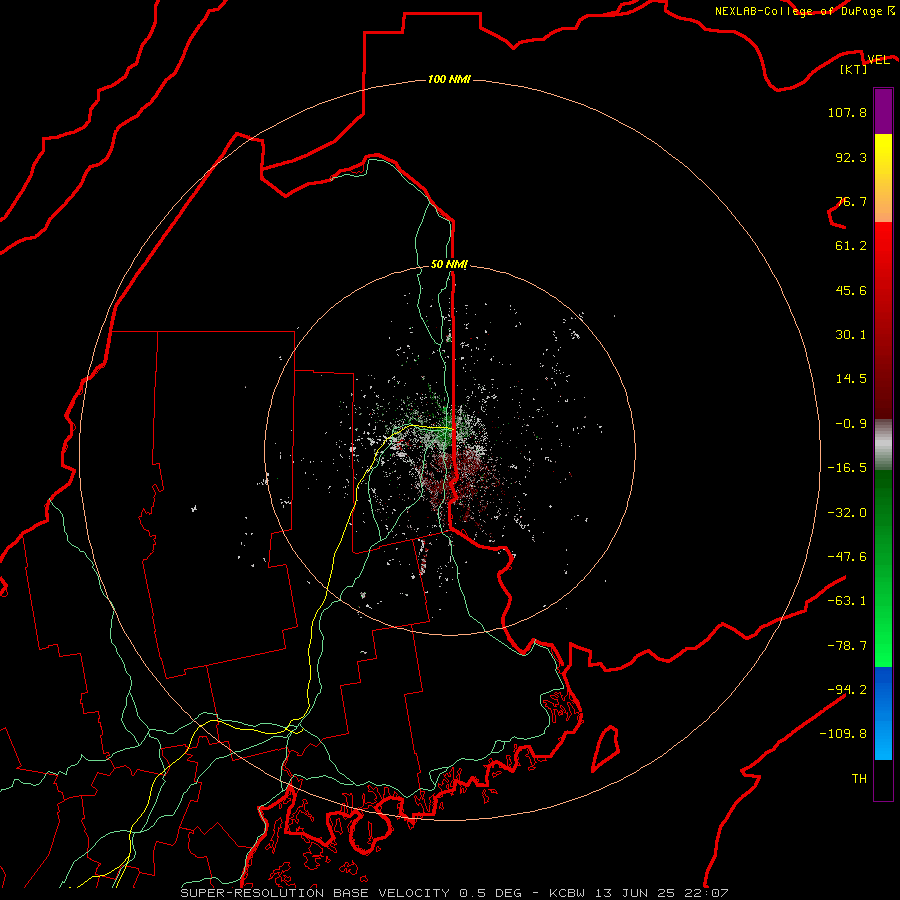The width and height of the screenshot is (900, 900).
Task: Click the TH threshold label
Action: [859, 779]
